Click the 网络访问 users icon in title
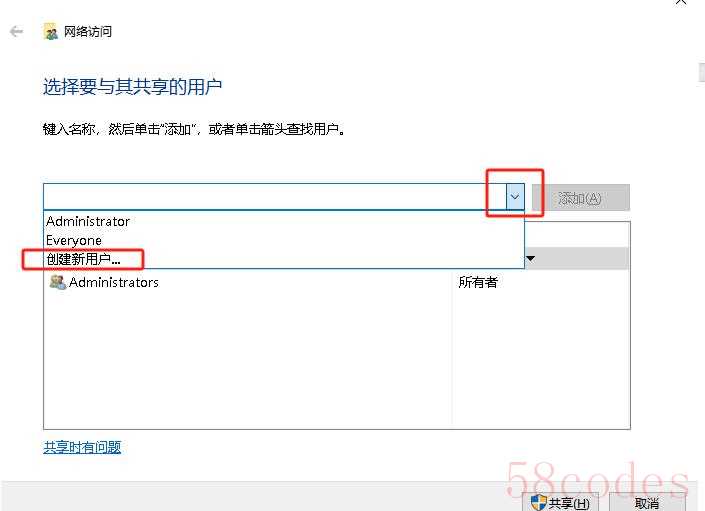This screenshot has width=705, height=511. pyautogui.click(x=50, y=31)
